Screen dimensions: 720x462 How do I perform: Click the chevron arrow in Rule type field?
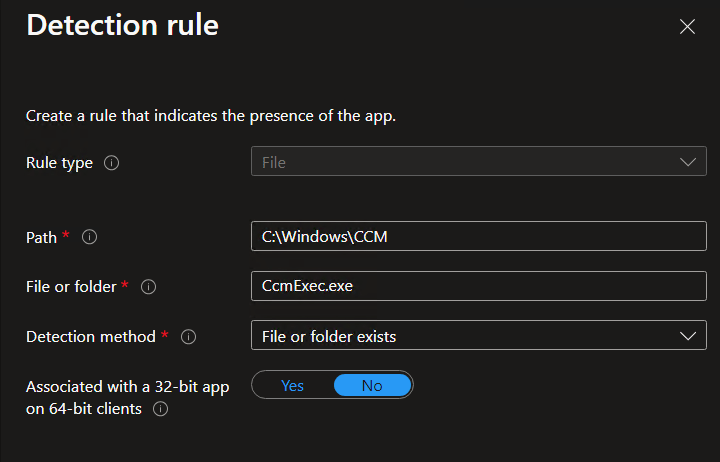(x=687, y=162)
